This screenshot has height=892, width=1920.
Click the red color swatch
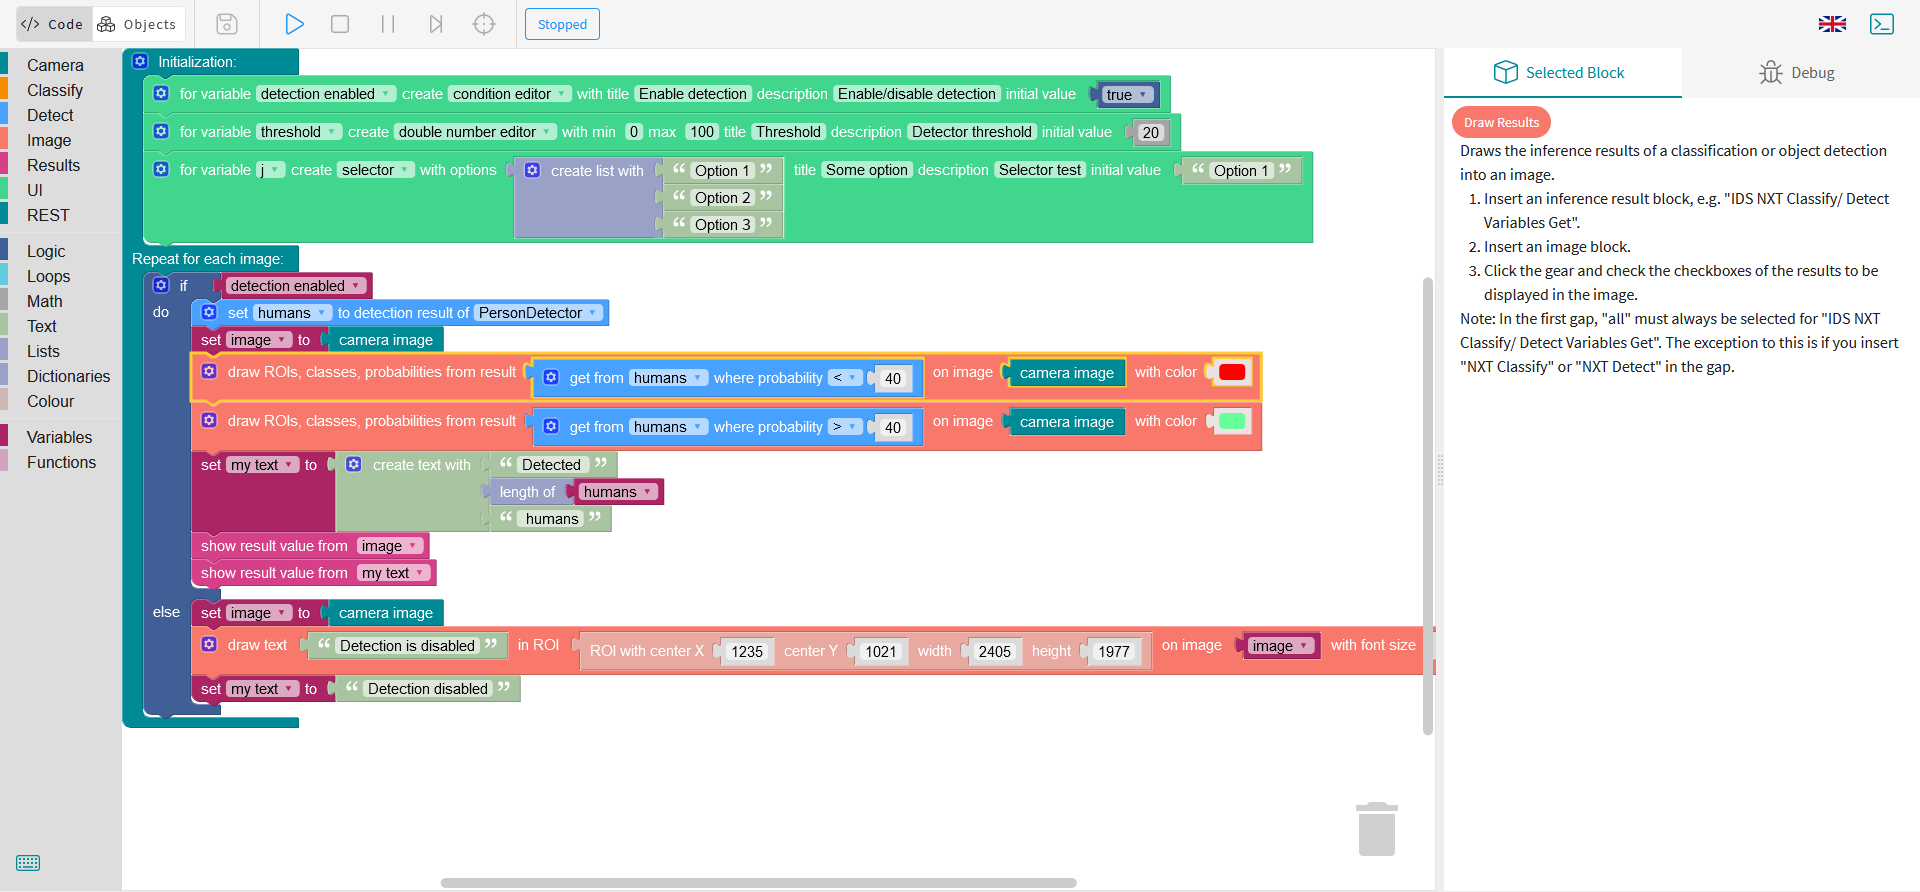1232,372
